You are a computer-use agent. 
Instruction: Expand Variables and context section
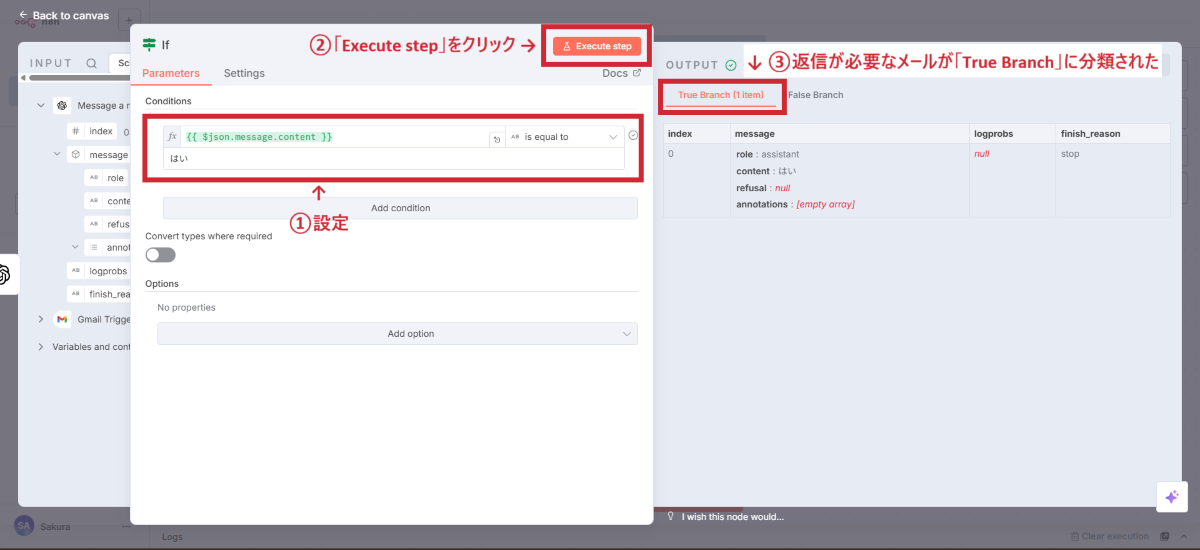(x=41, y=347)
